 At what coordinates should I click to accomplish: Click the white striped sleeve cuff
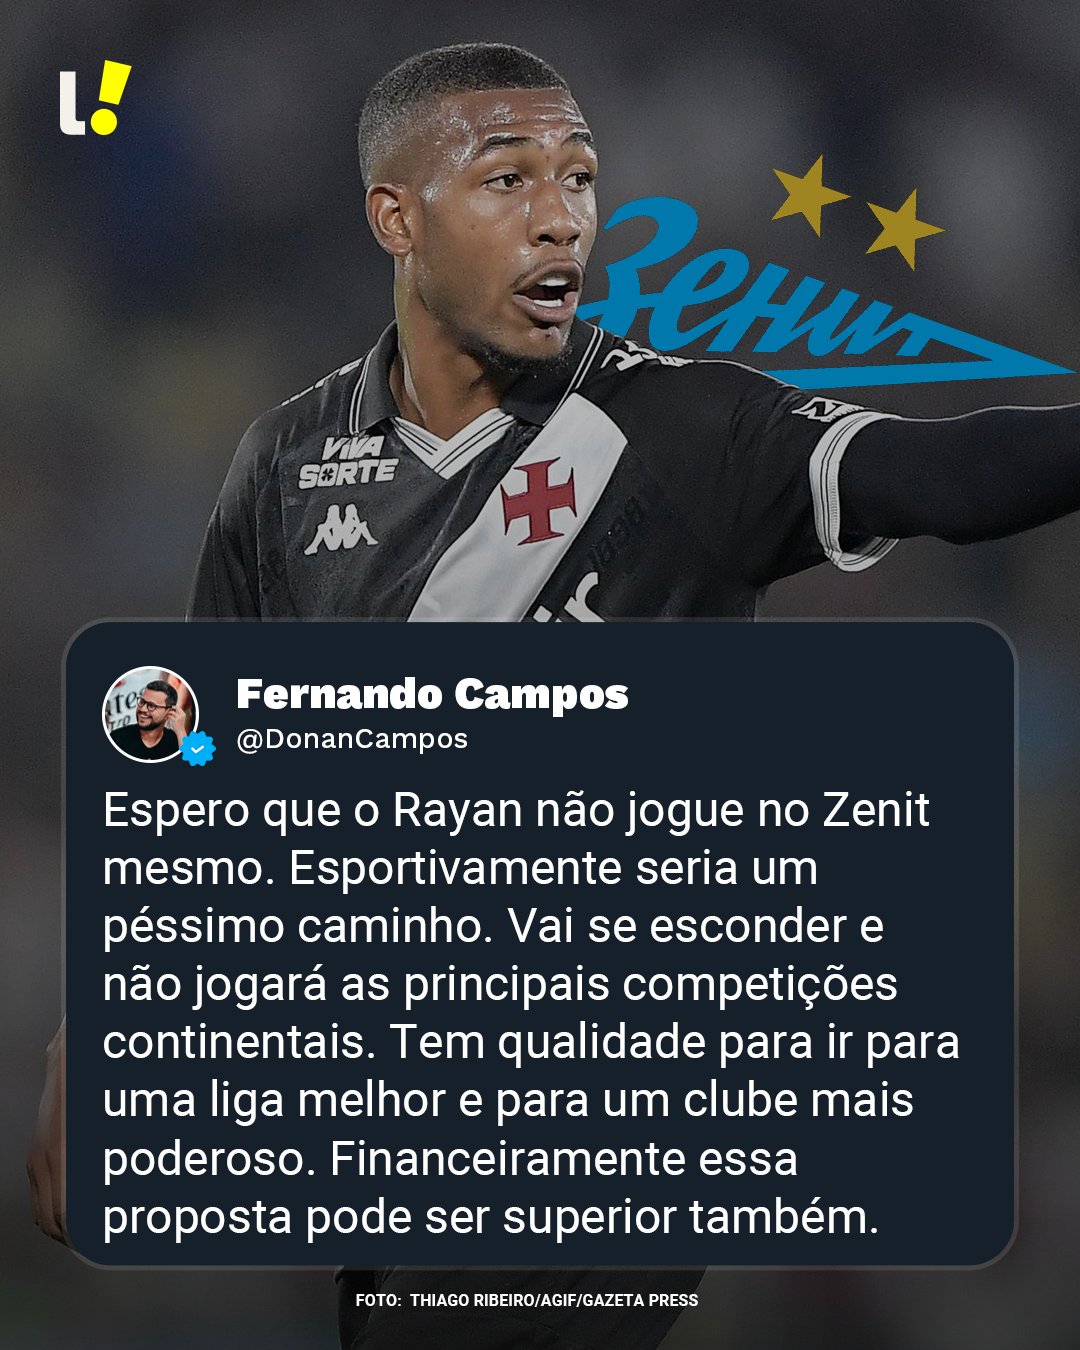click(850, 490)
